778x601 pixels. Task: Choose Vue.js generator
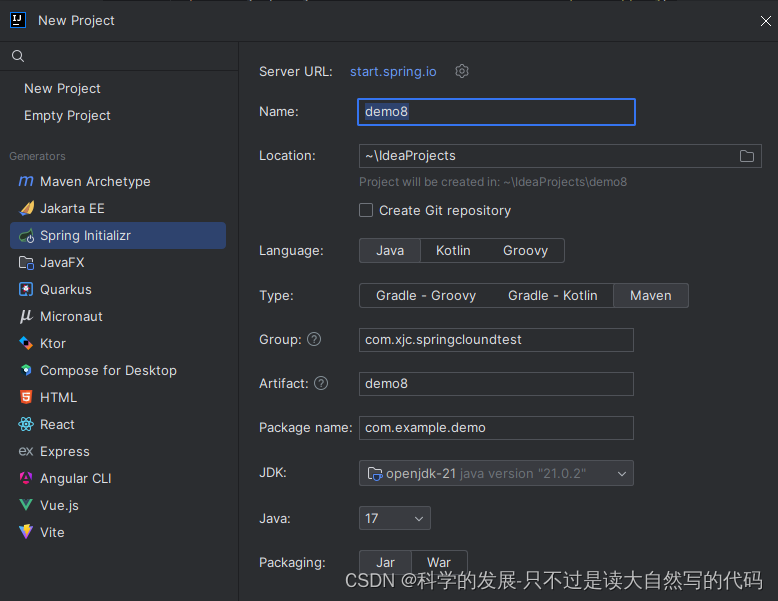(x=118, y=505)
